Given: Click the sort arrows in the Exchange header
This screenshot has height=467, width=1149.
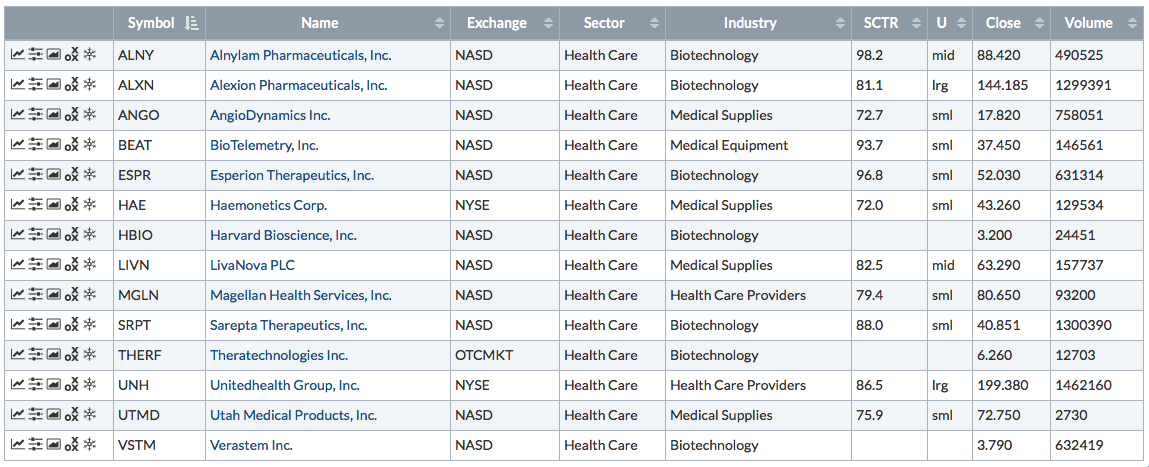Looking at the screenshot, I should tap(548, 23).
